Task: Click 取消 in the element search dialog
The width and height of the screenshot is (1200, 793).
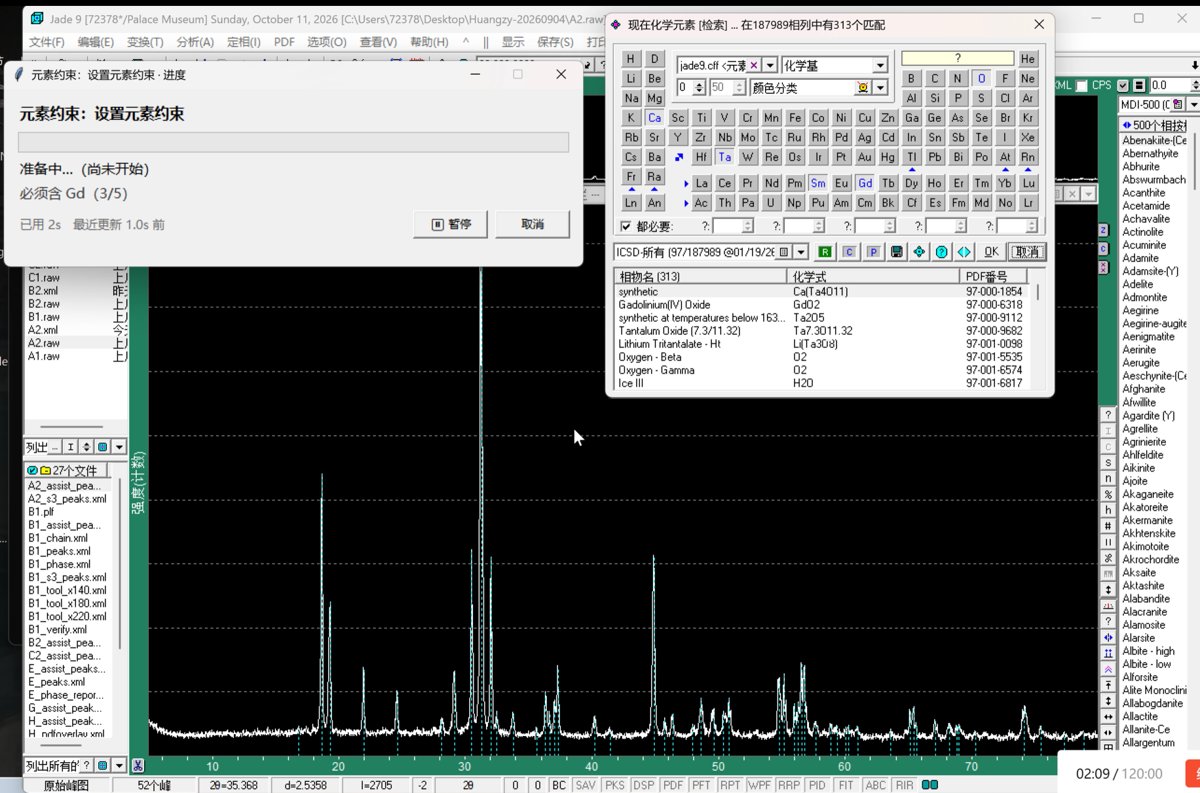Action: (1026, 252)
